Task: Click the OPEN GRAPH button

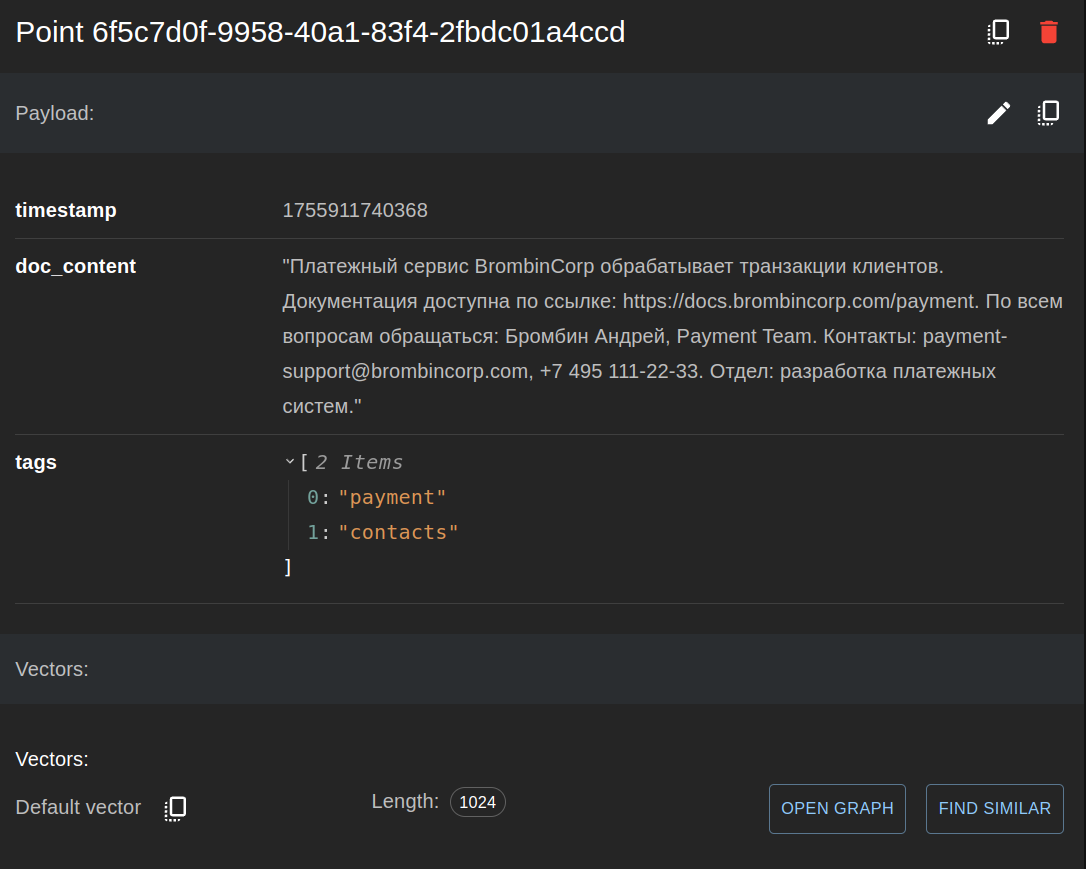Action: (837, 808)
